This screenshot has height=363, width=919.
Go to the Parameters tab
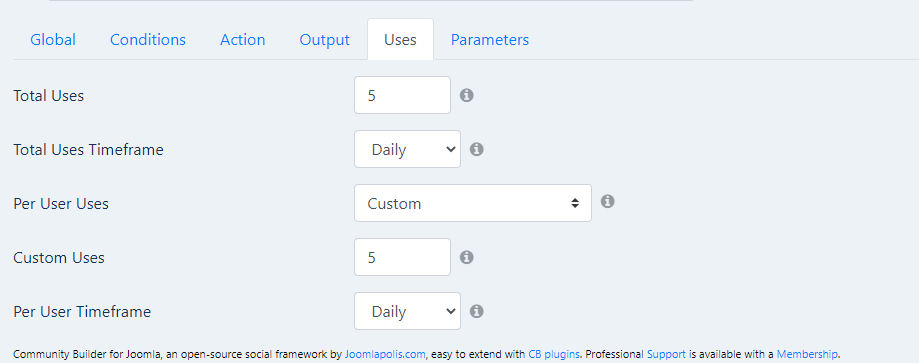(489, 39)
